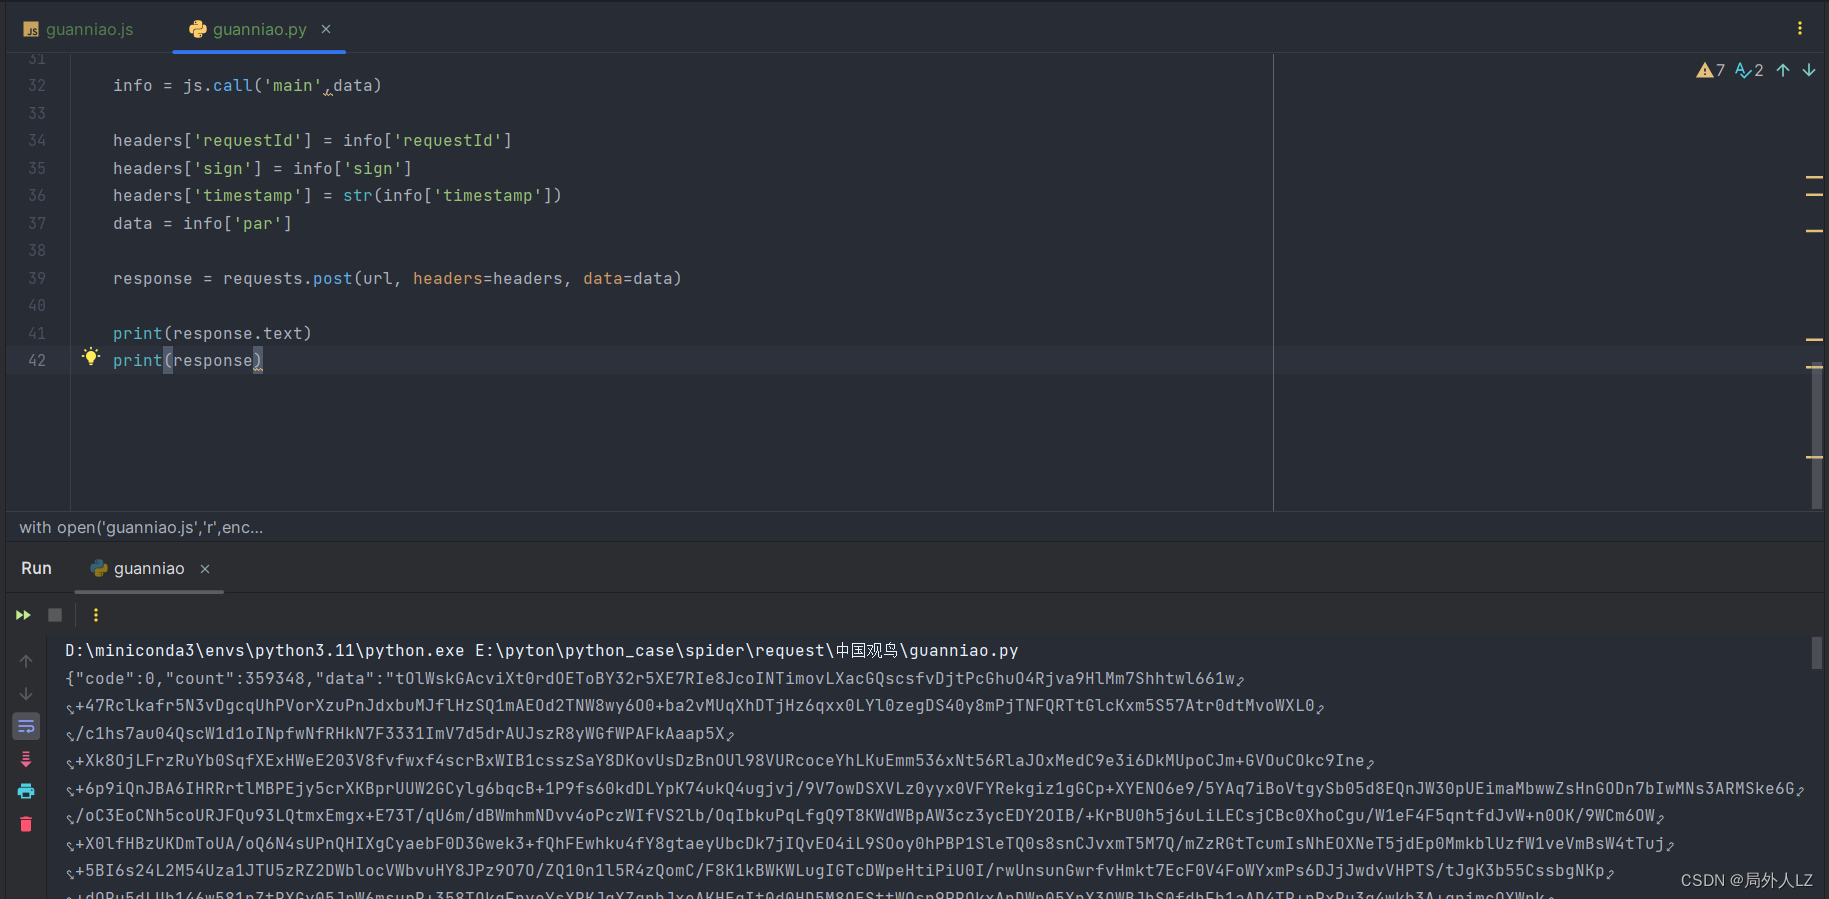Viewport: 1829px width, 899px height.
Task: Click the guanniao.py path in console output
Action: click(x=746, y=651)
